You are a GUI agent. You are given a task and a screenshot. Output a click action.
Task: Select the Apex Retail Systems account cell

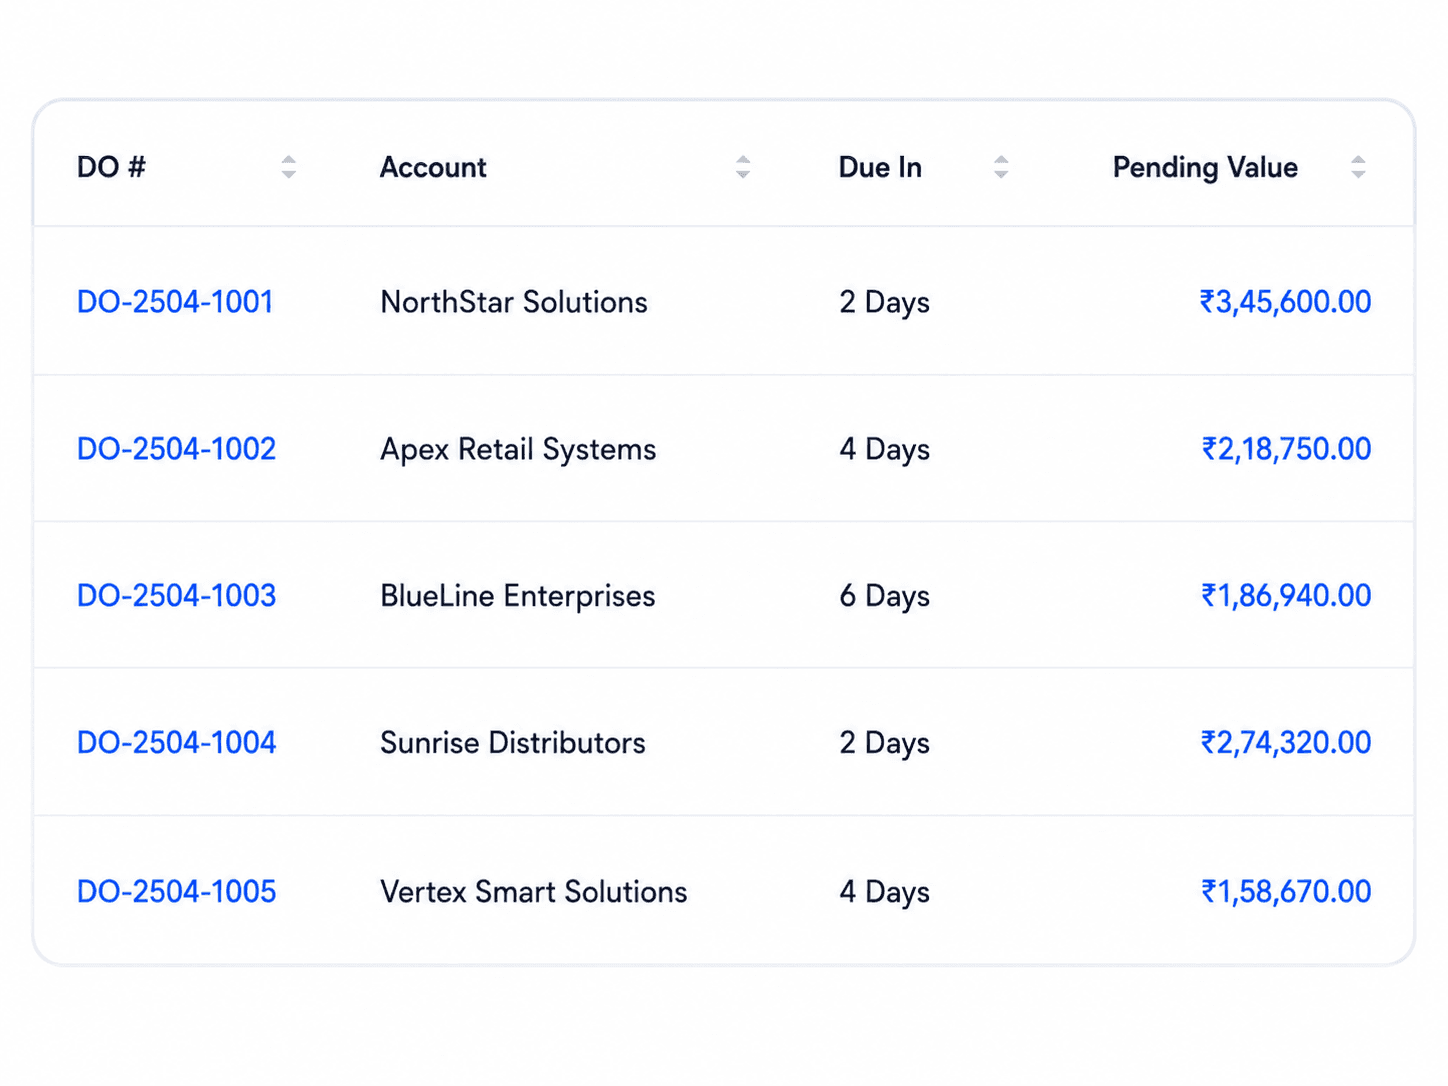[518, 450]
